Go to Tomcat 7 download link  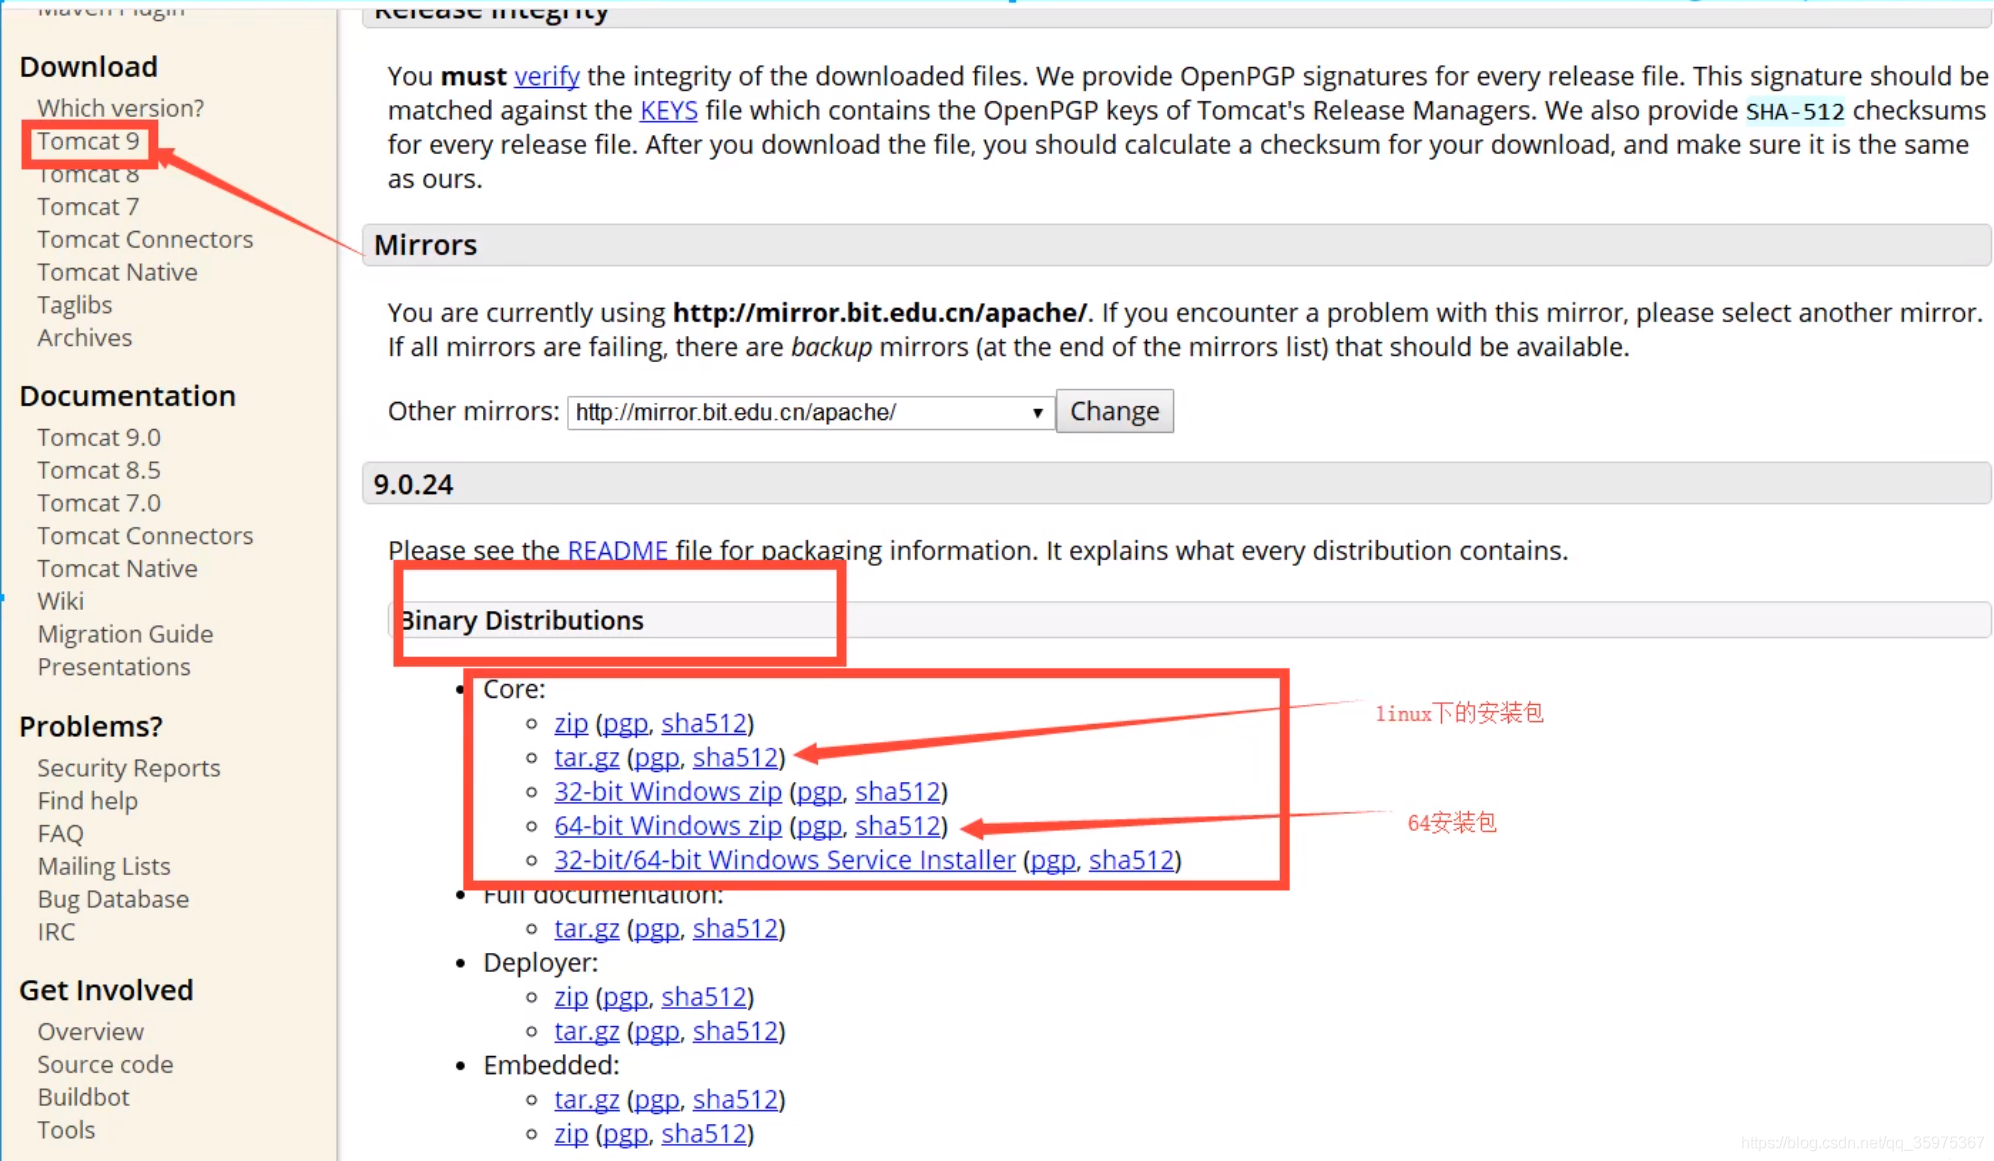[x=88, y=207]
